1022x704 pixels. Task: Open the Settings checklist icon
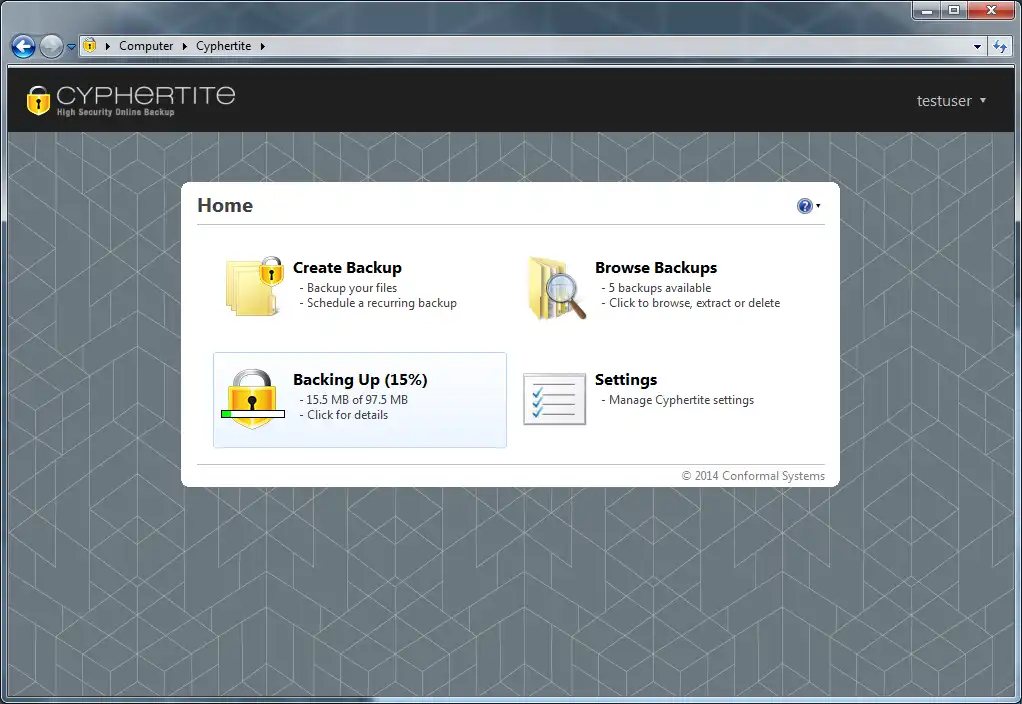pyautogui.click(x=555, y=399)
